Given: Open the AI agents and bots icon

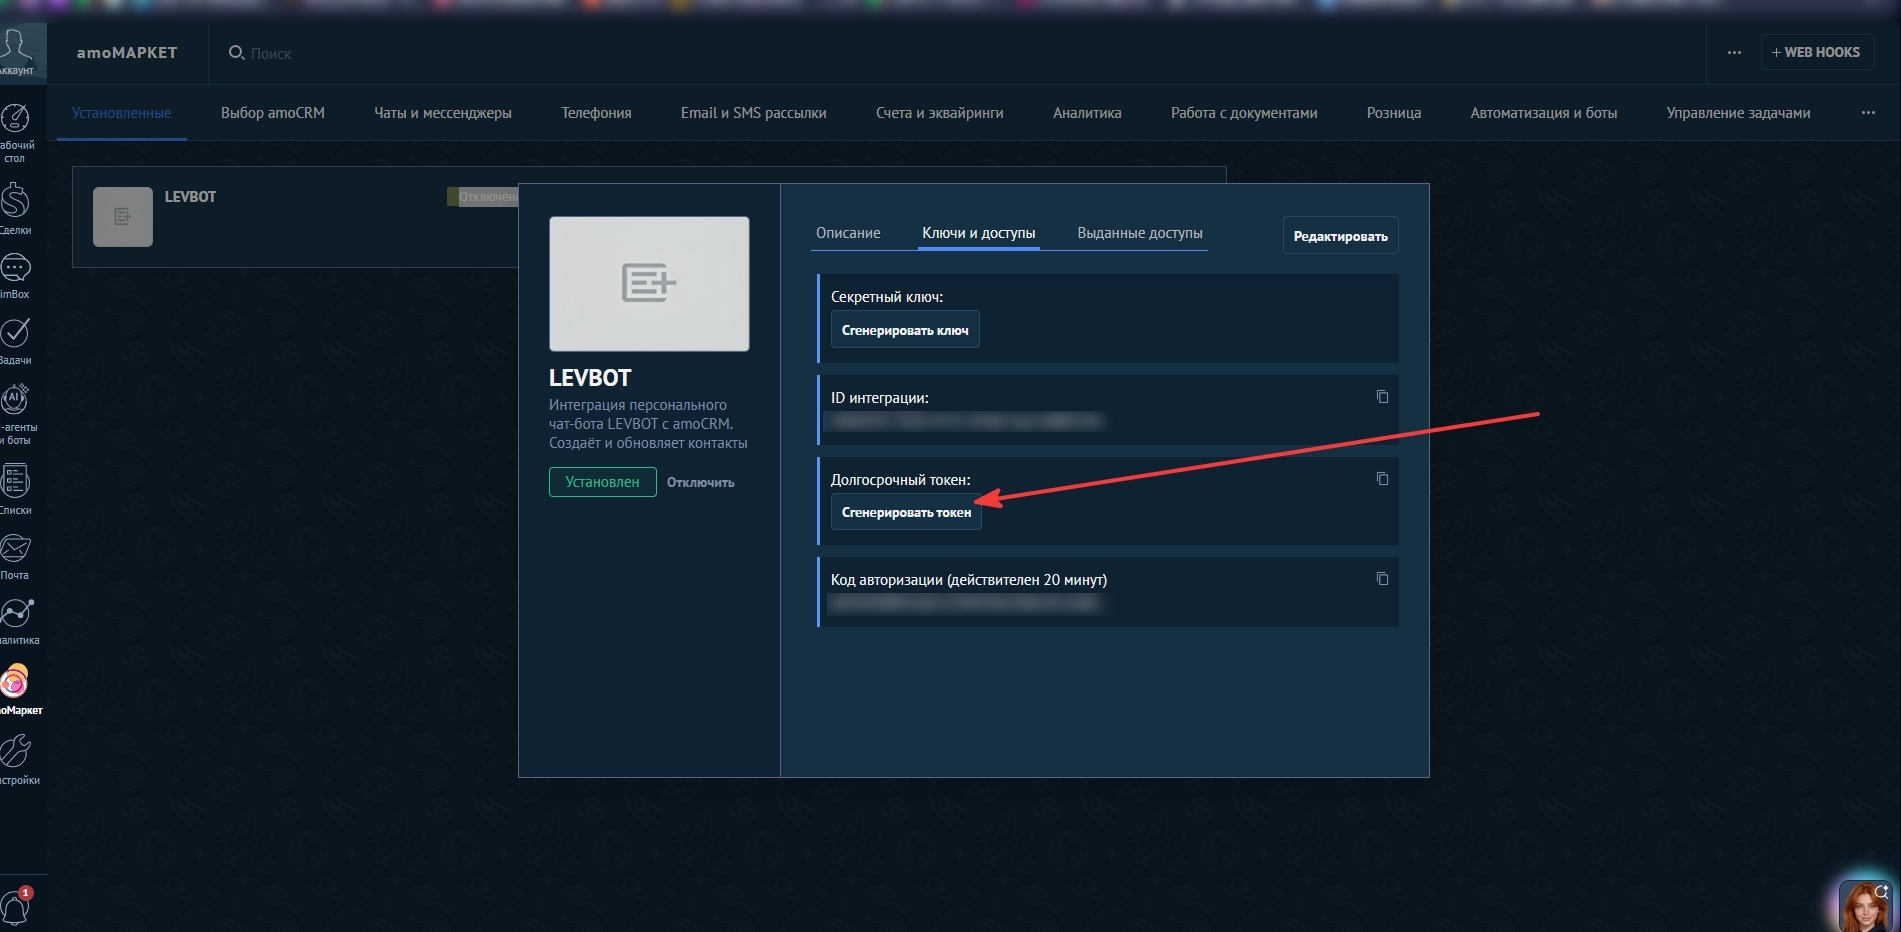Looking at the screenshot, I should click(15, 399).
